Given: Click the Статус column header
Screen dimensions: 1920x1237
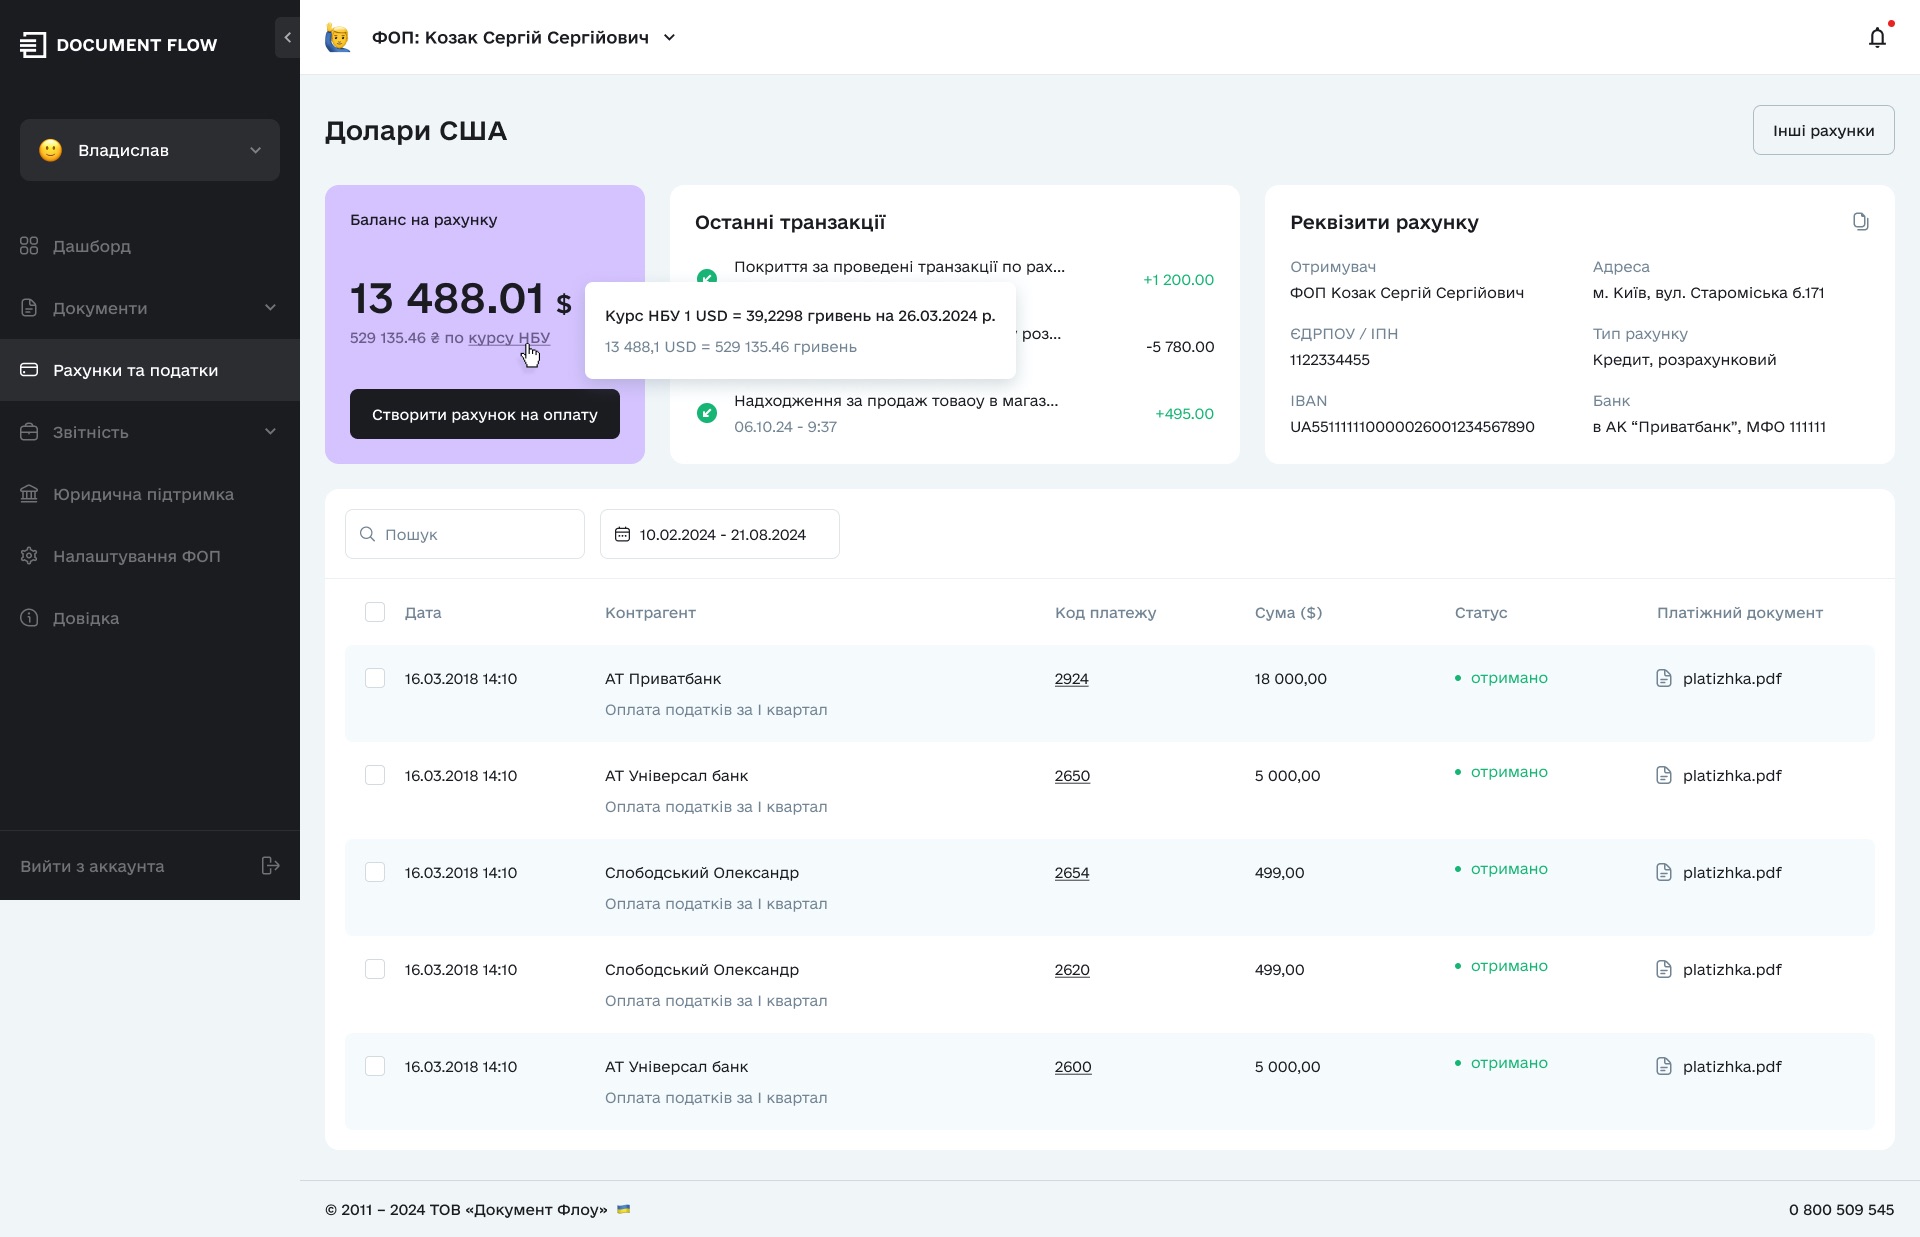Looking at the screenshot, I should click(1481, 612).
